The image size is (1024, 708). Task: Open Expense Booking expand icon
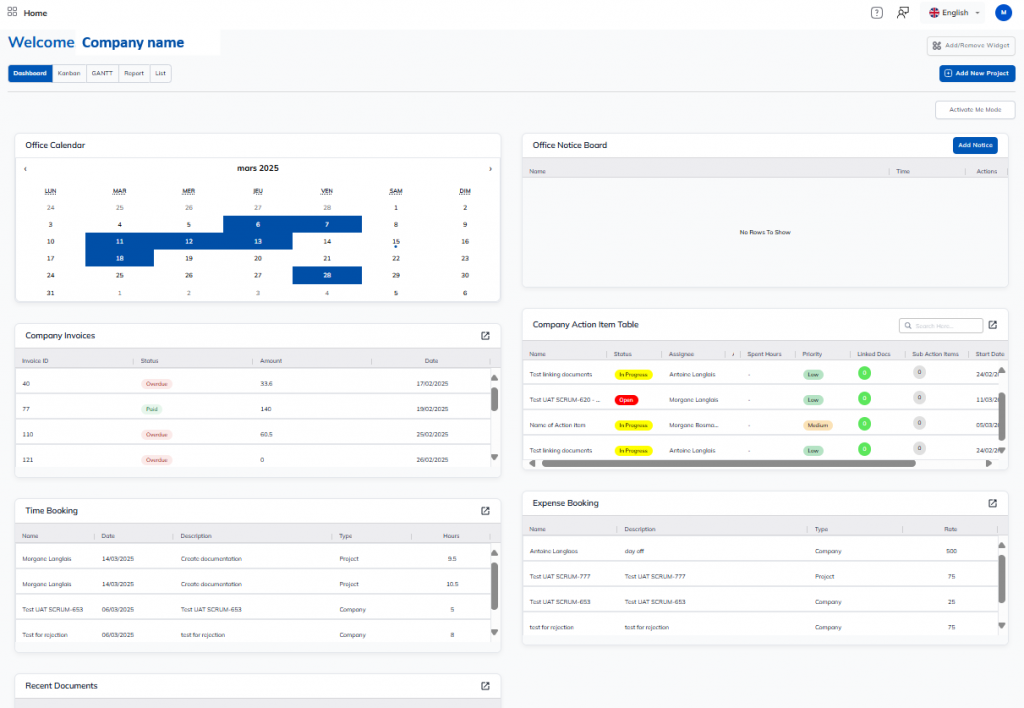(x=992, y=504)
